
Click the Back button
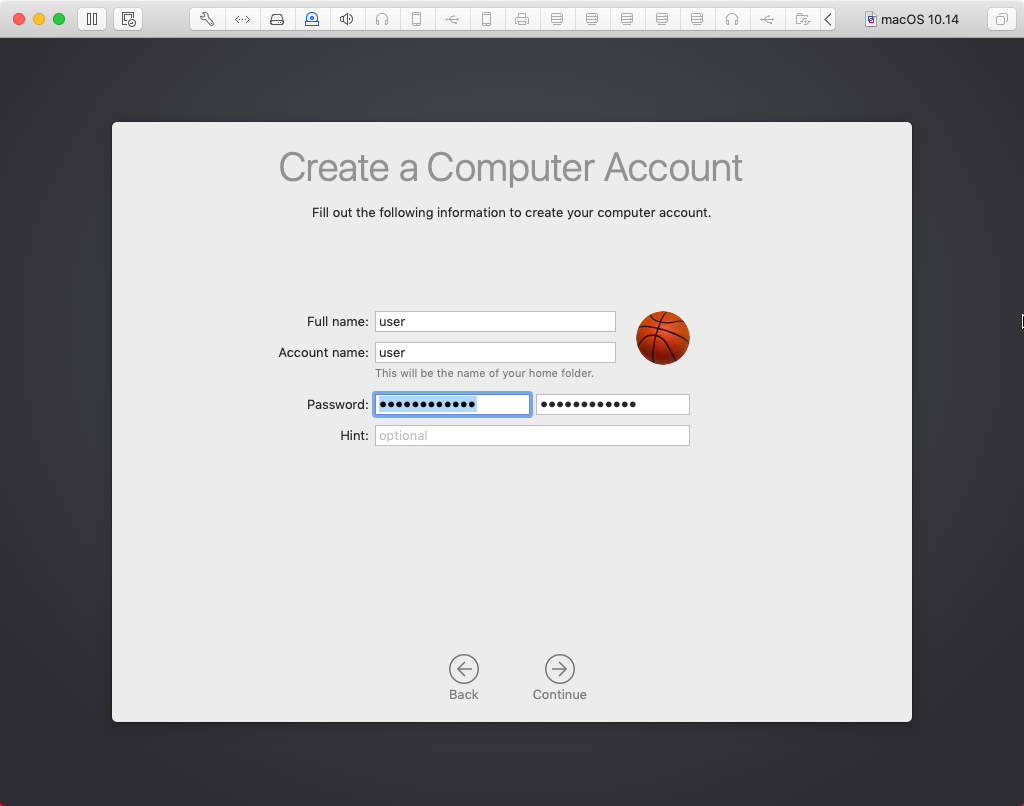click(x=463, y=670)
